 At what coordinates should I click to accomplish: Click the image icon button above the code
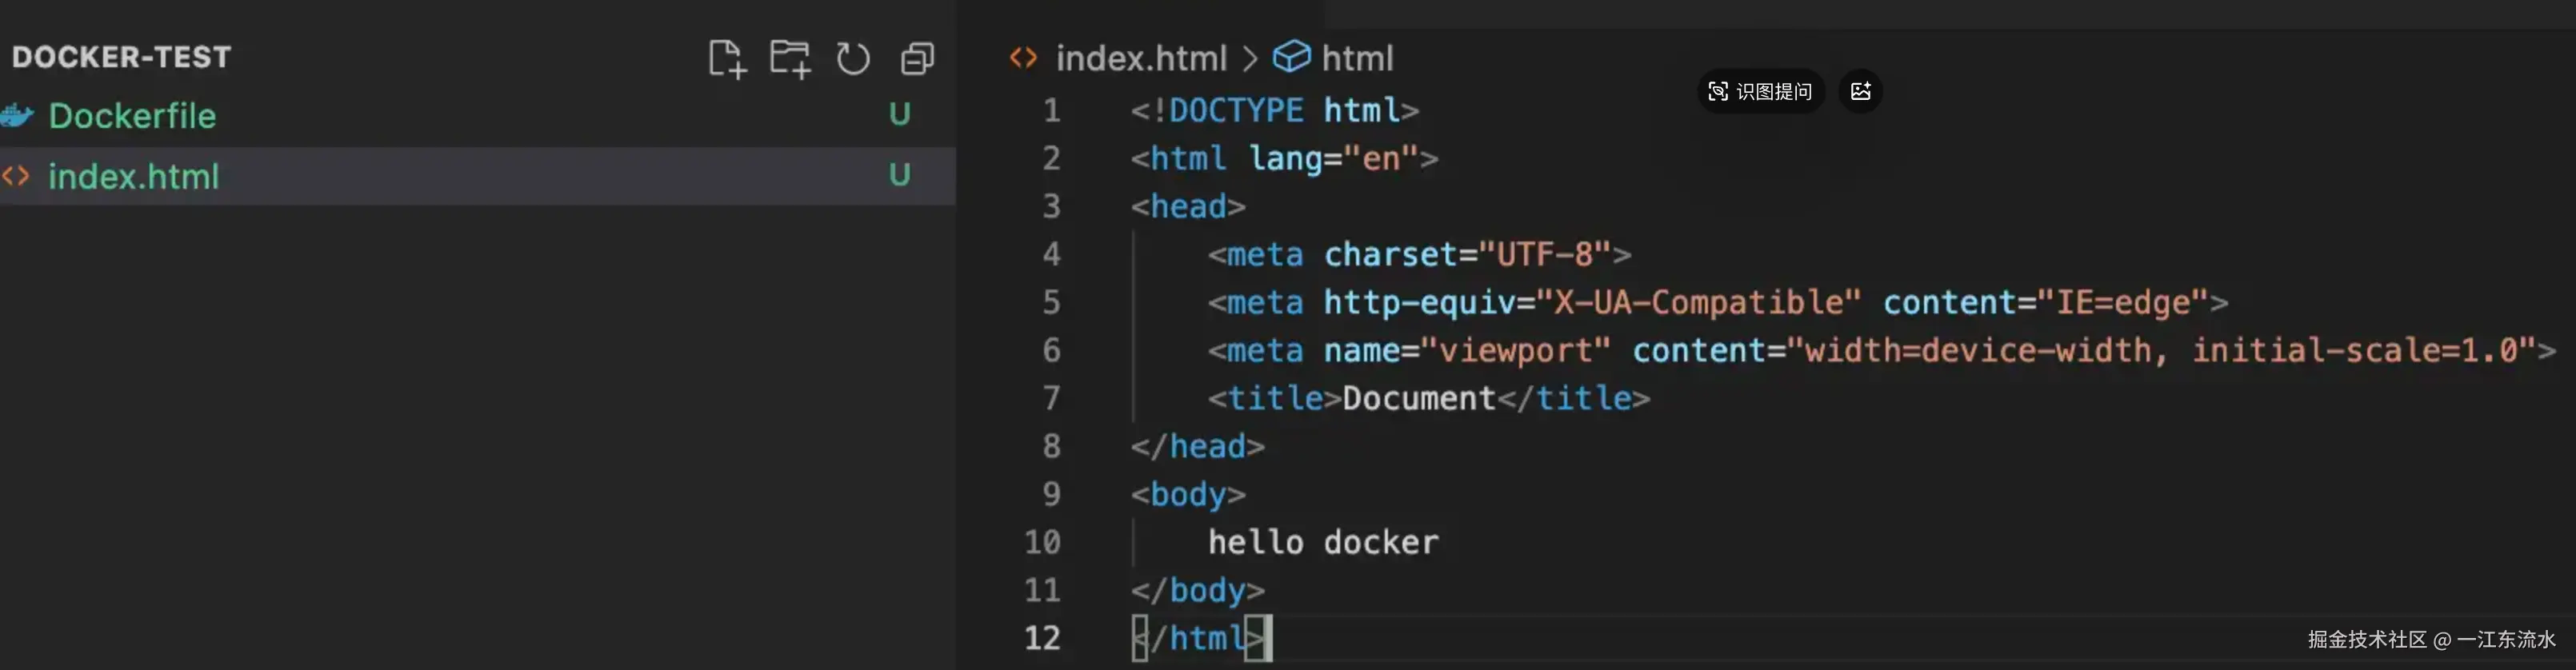[1860, 92]
